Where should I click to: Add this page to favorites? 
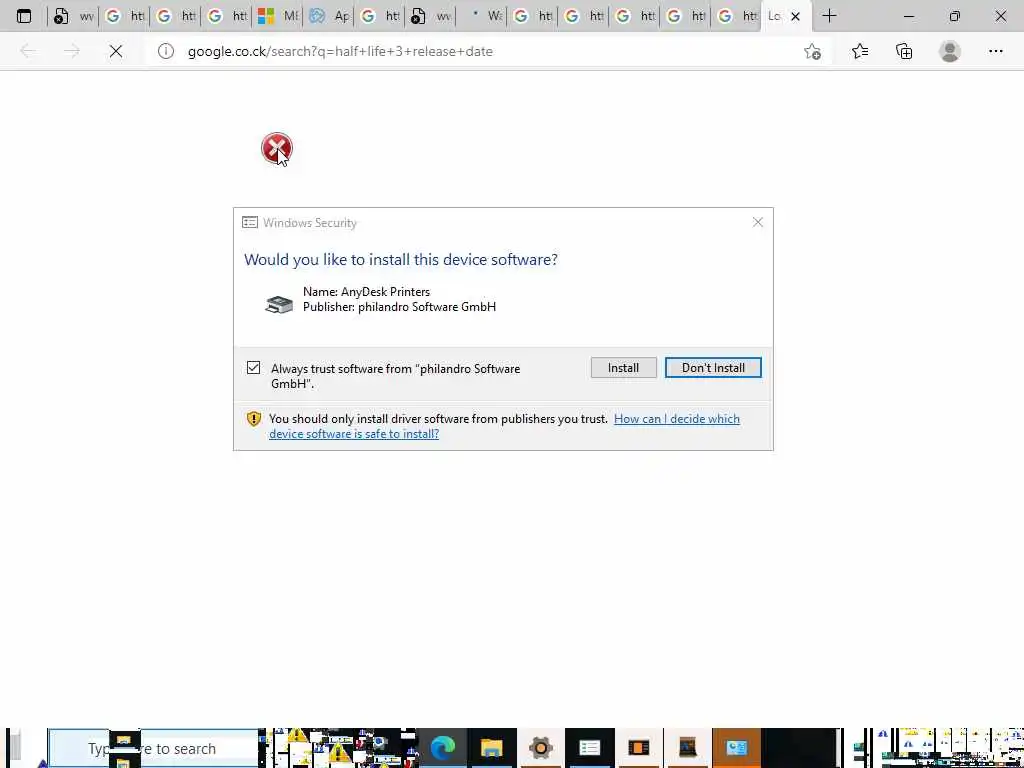[x=812, y=51]
